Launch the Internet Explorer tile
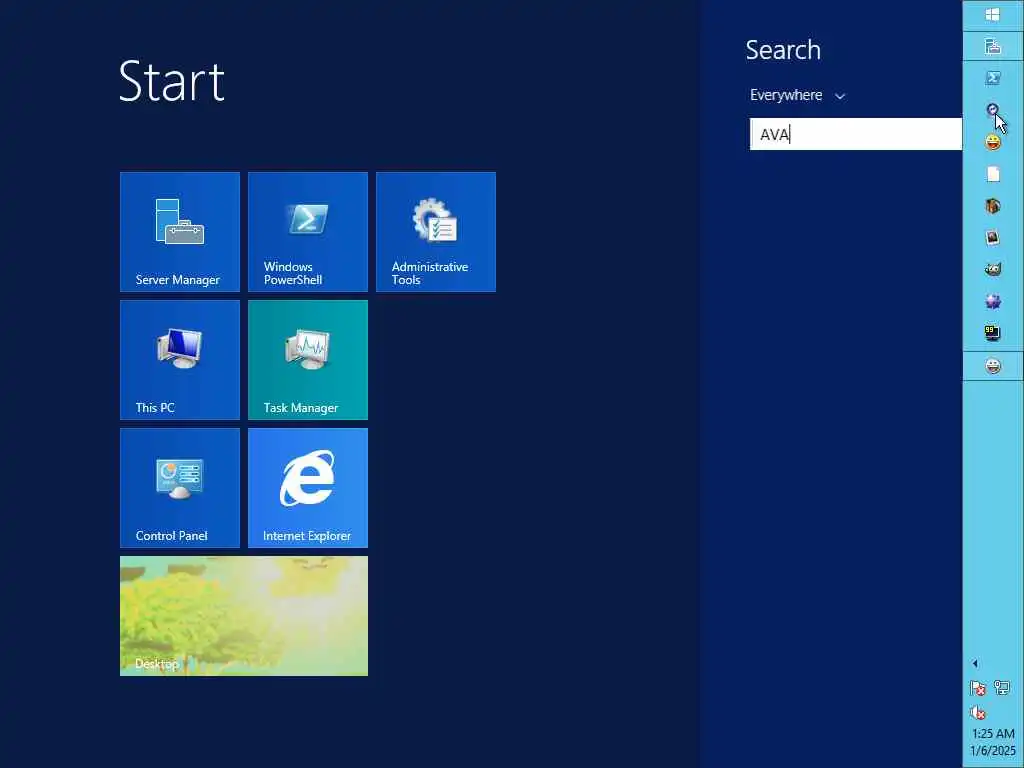Image resolution: width=1024 pixels, height=768 pixels. click(308, 488)
